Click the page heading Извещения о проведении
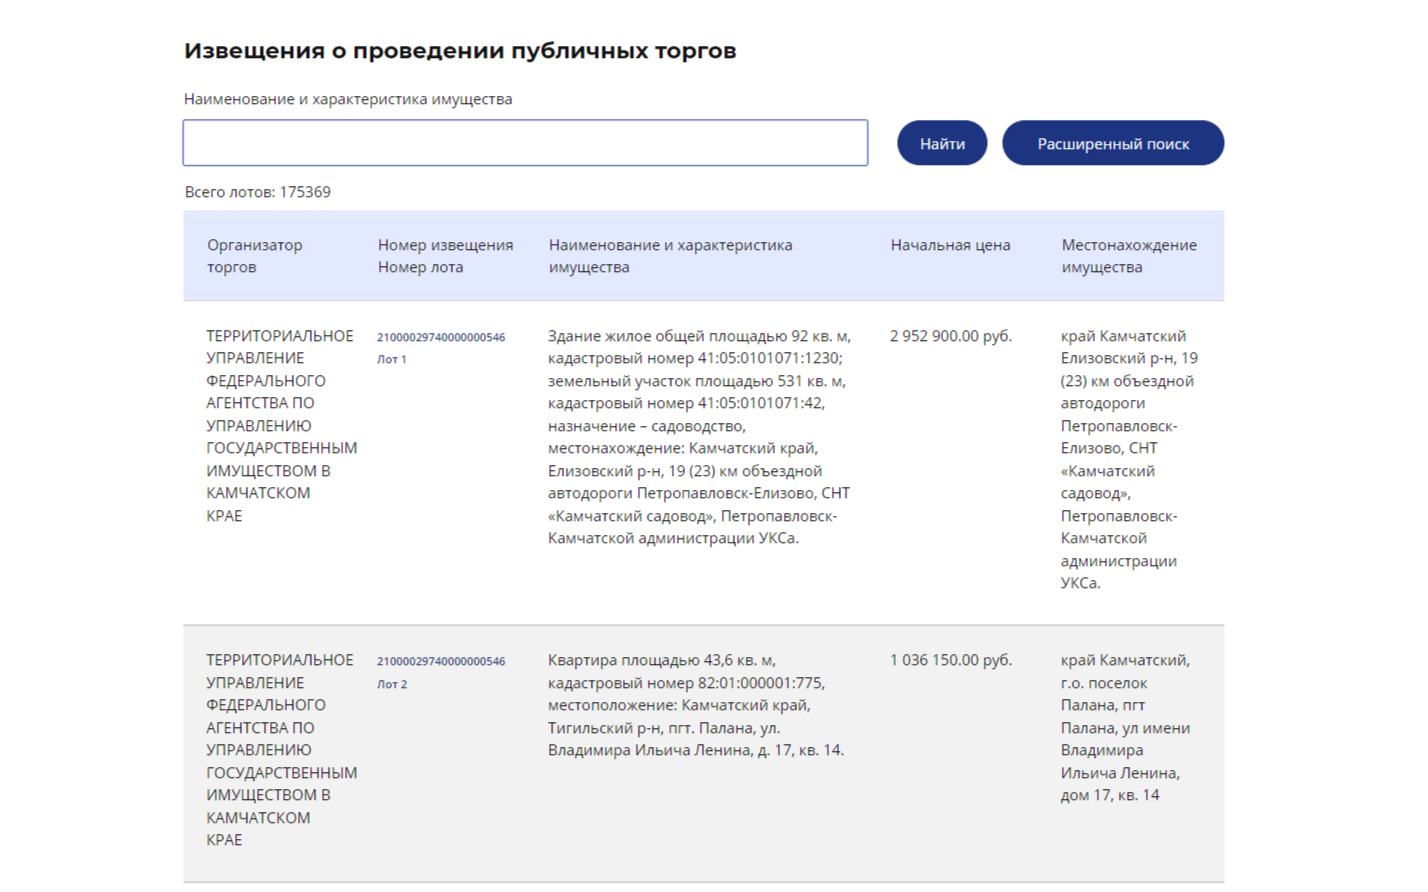This screenshot has height=892, width=1428. point(459,51)
